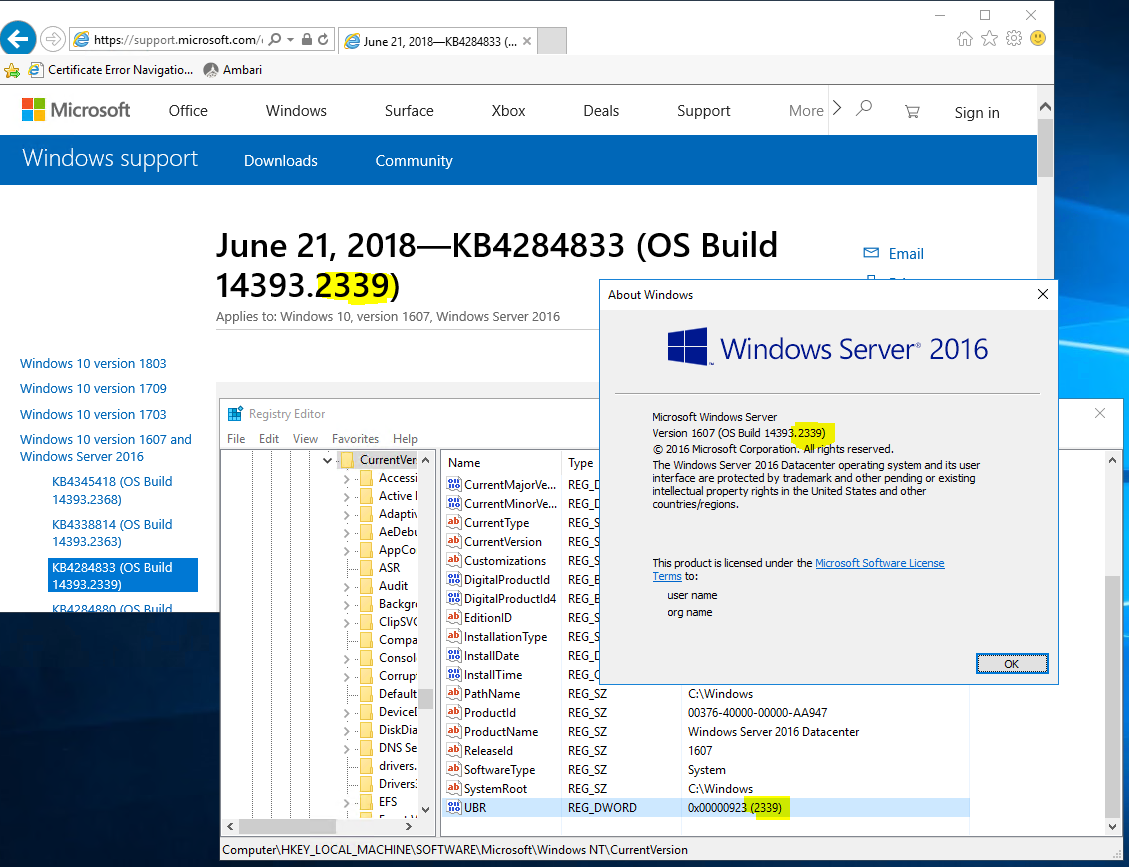
Task: Open the address bar dropdown arrow
Action: coord(290,40)
